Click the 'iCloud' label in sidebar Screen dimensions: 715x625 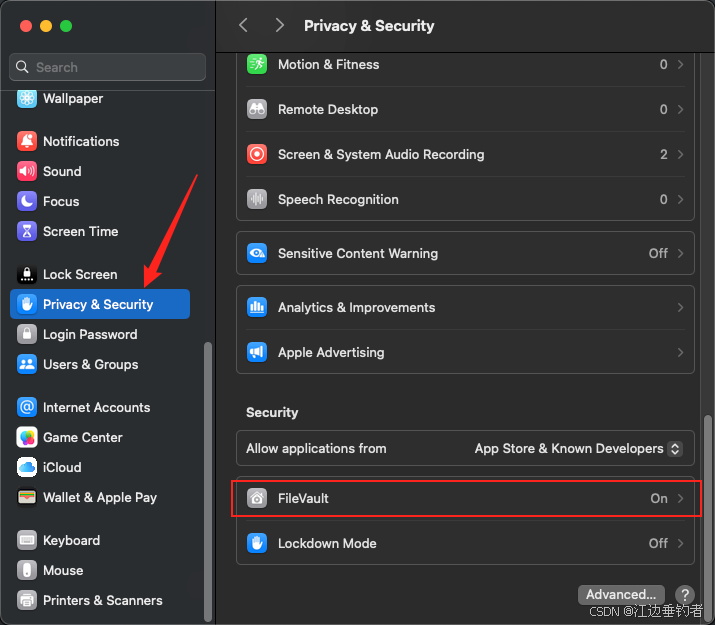point(62,467)
